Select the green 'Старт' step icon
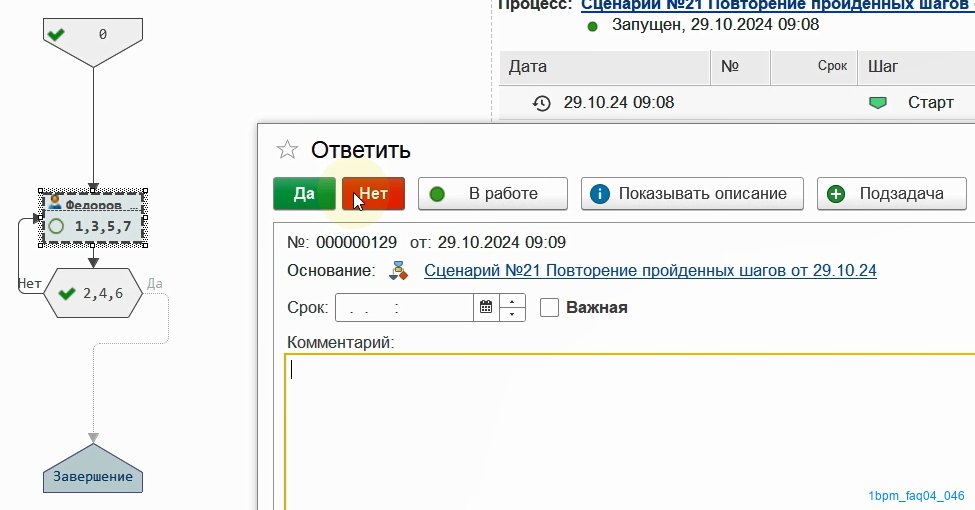Viewport: 975px width, 510px height. (877, 103)
